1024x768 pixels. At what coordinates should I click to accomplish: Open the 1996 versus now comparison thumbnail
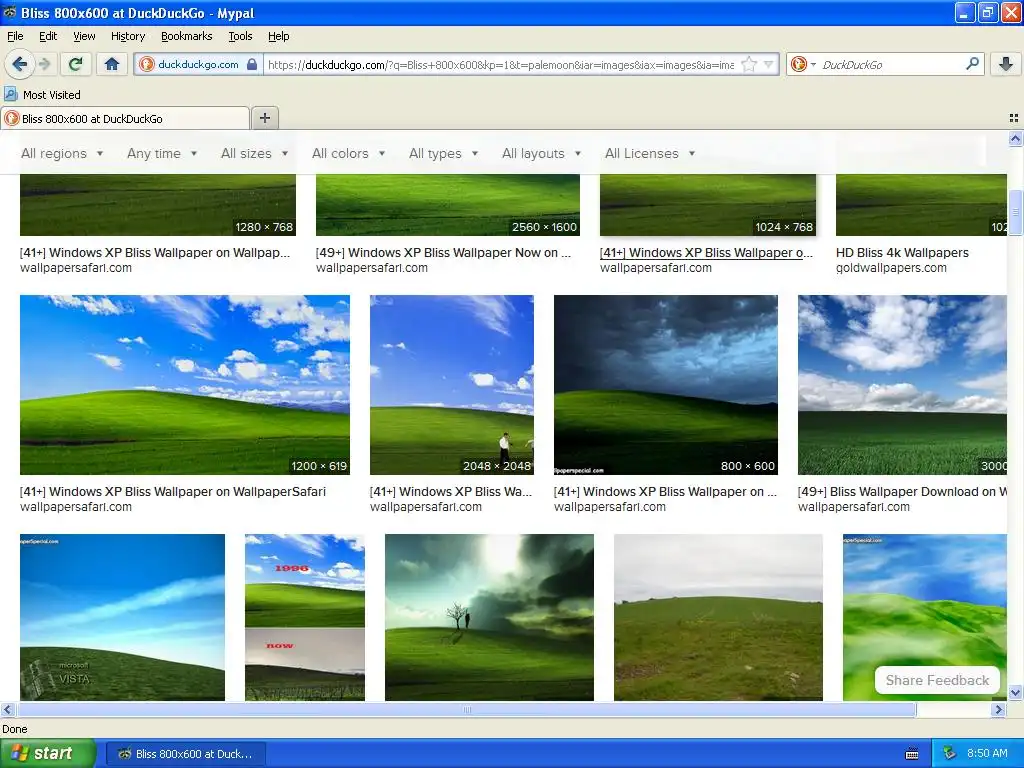[x=305, y=617]
